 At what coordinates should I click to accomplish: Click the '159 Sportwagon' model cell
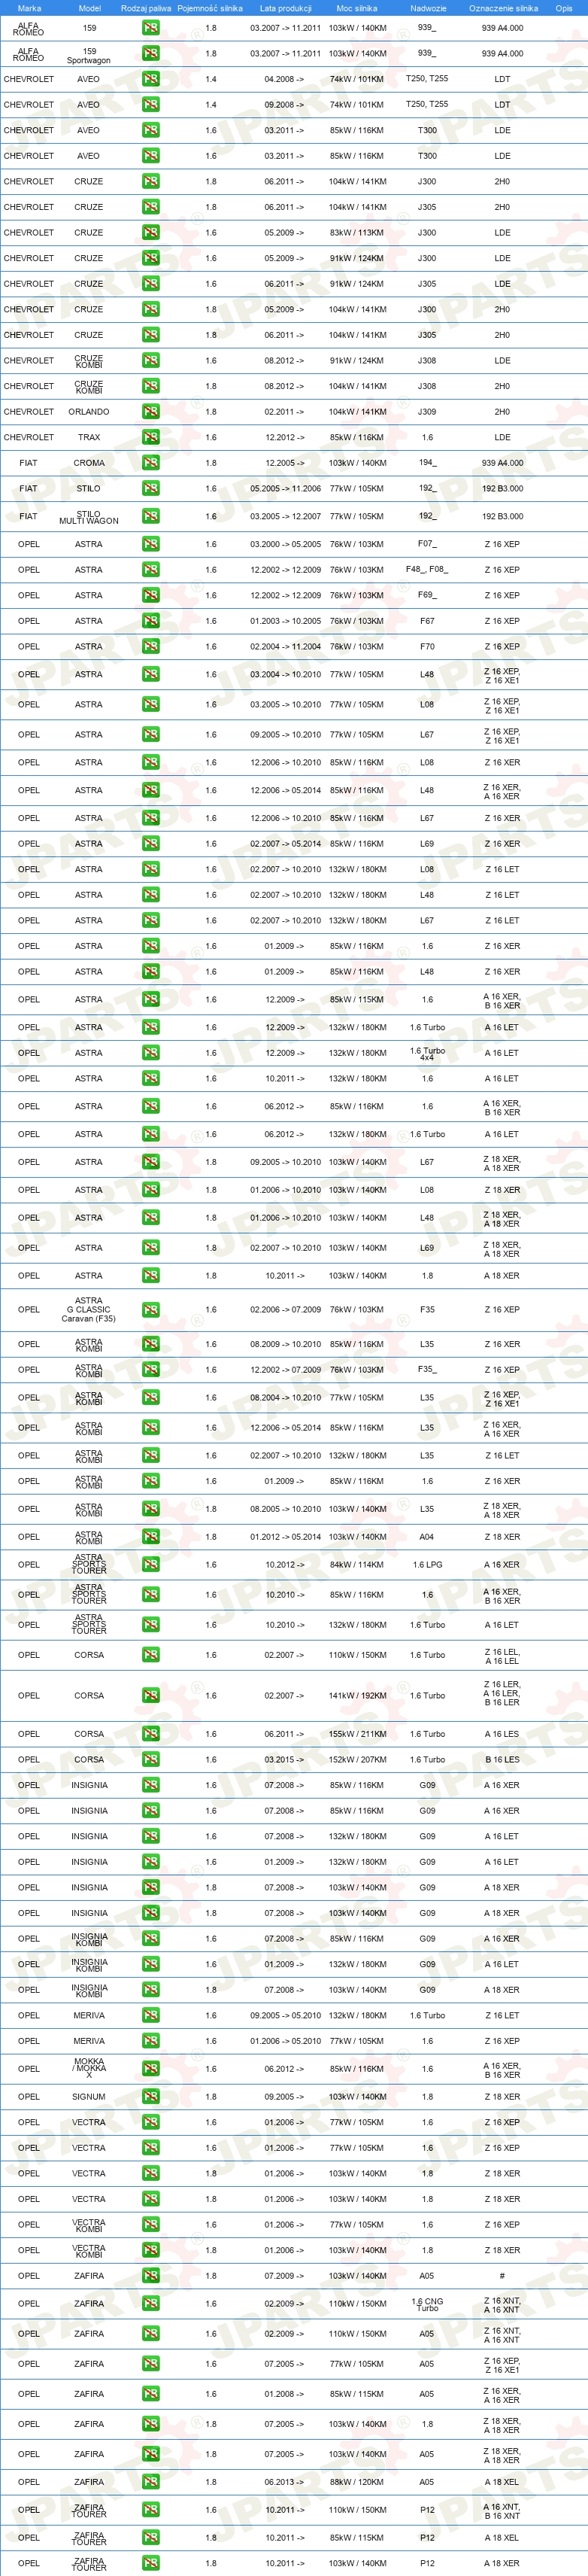tap(89, 55)
